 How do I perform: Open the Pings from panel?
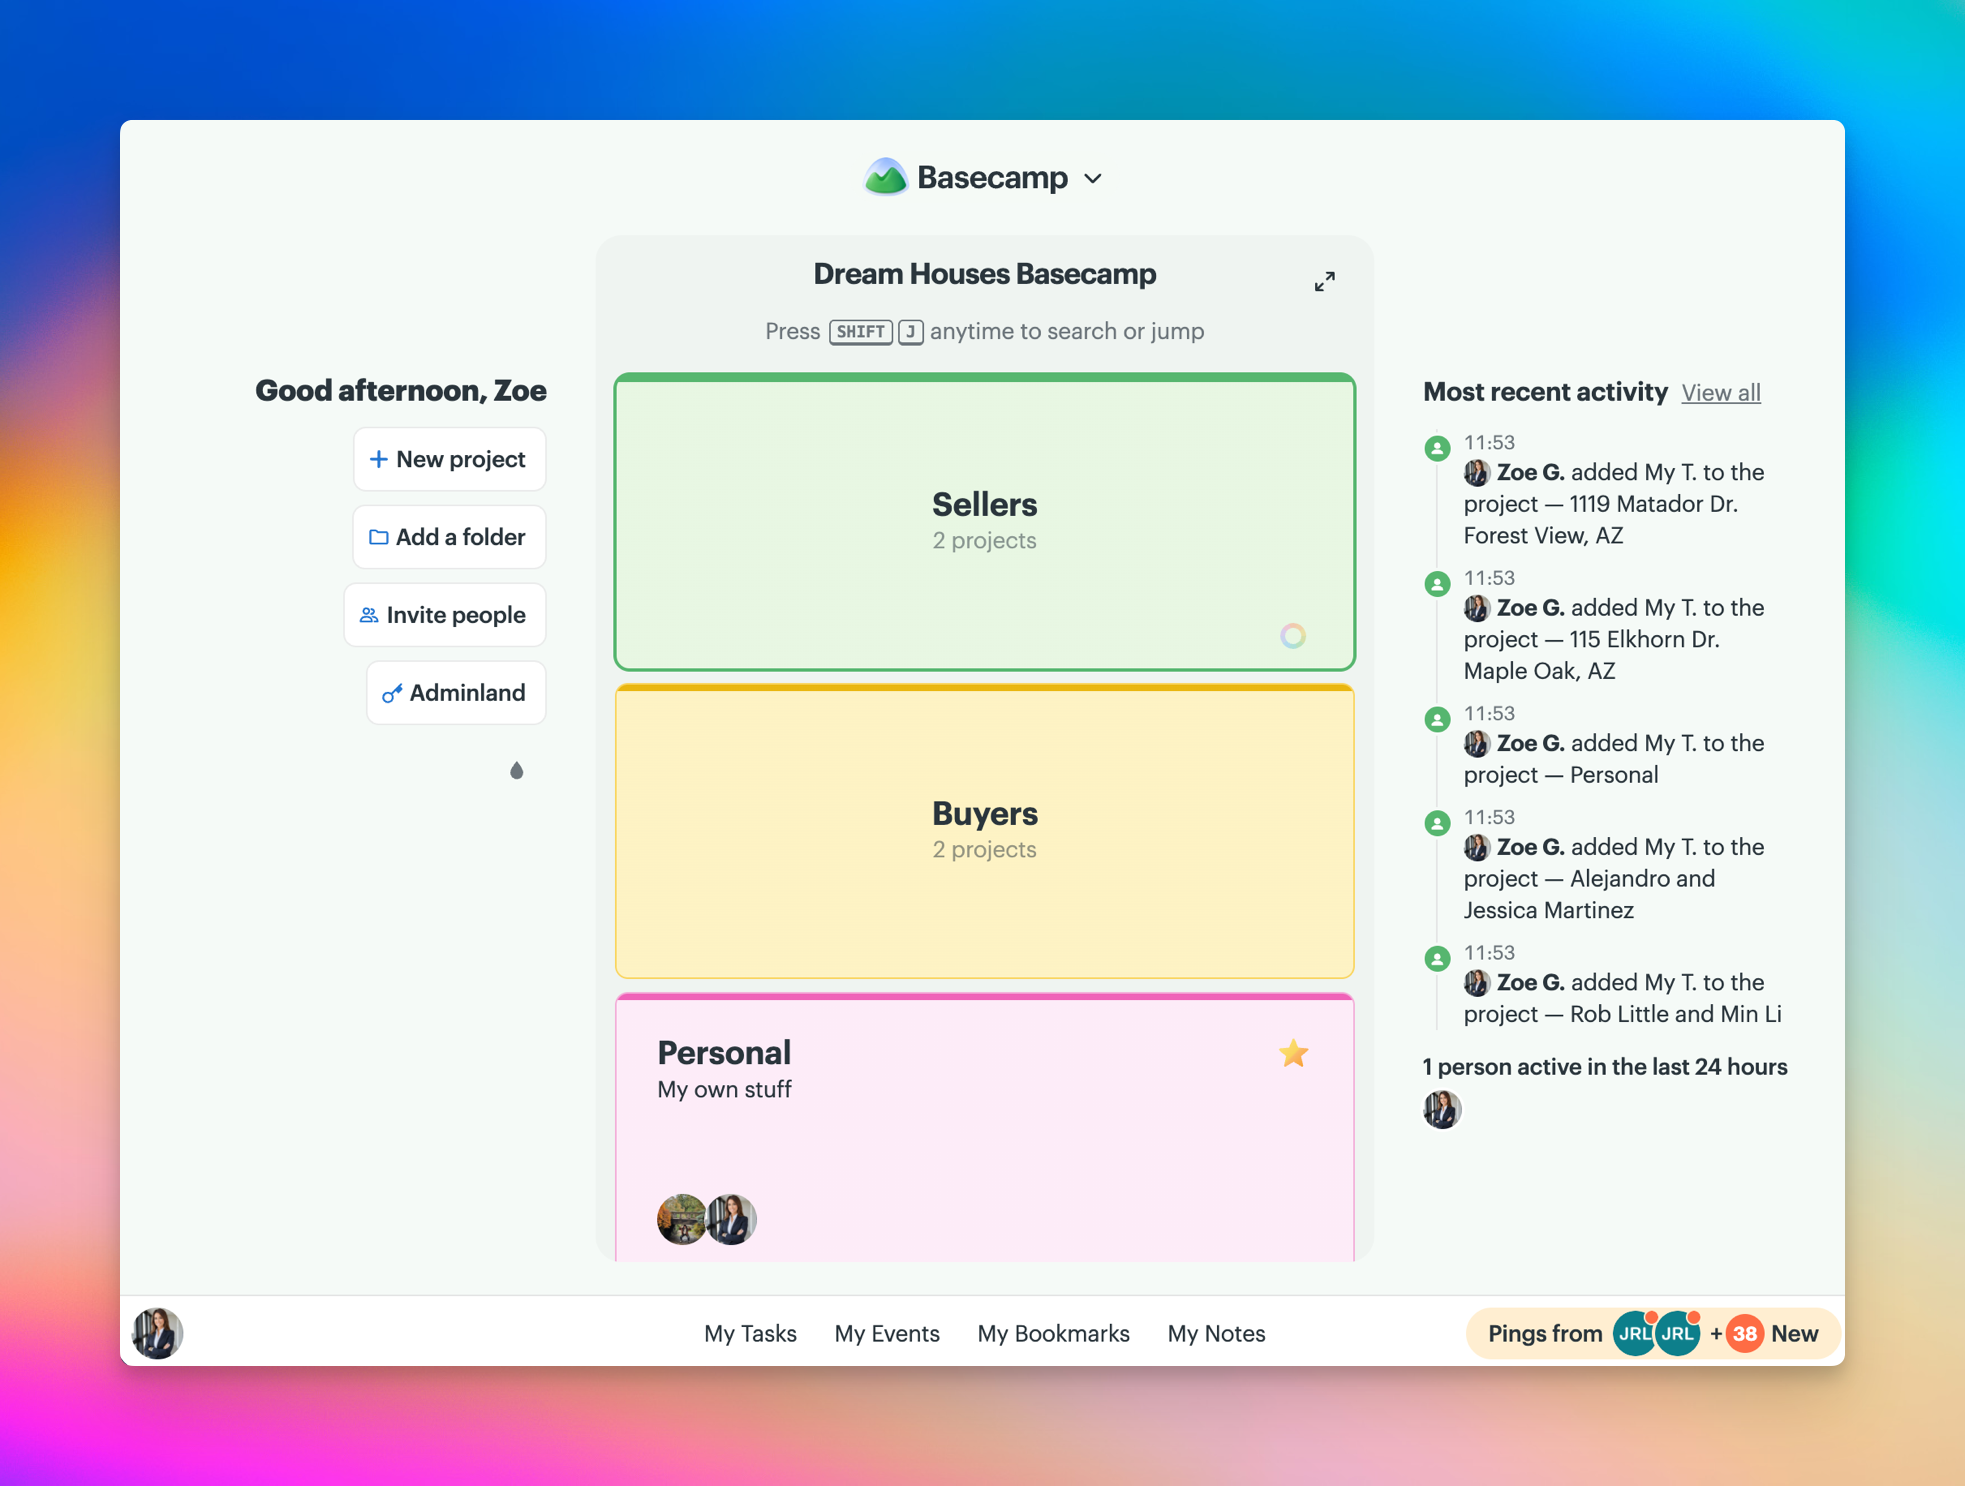(x=1653, y=1333)
